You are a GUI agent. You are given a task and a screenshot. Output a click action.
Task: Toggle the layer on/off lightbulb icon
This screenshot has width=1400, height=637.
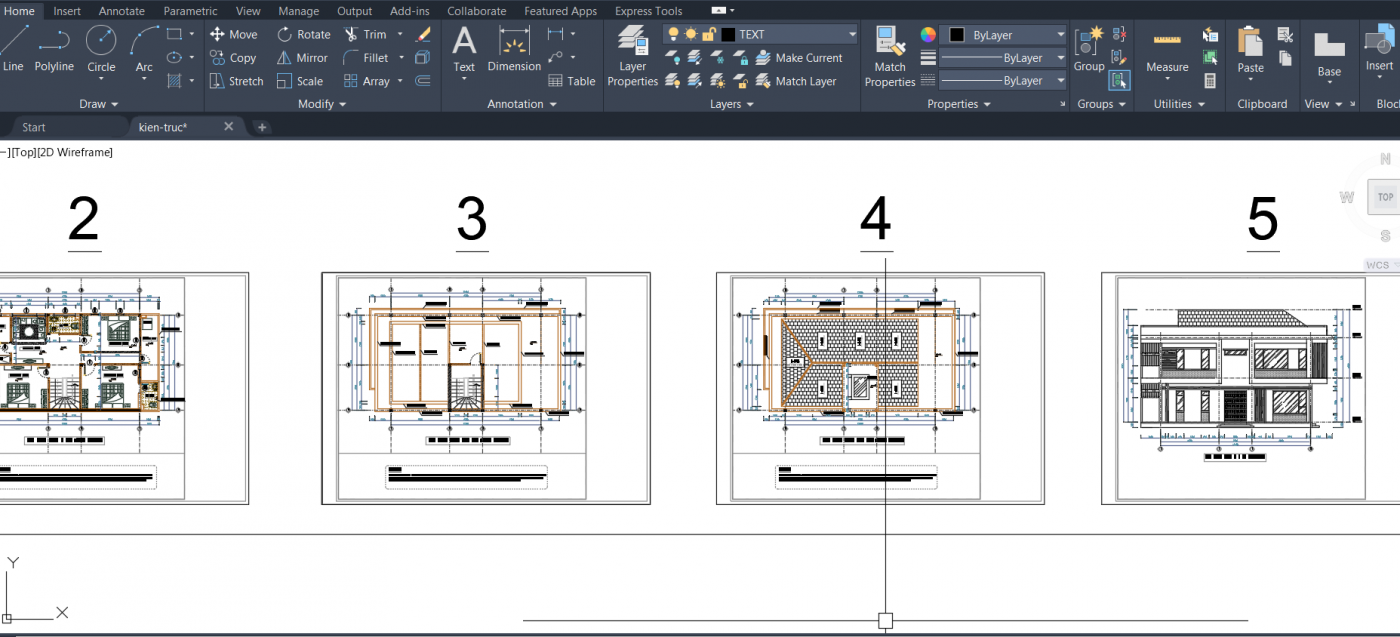click(x=673, y=34)
